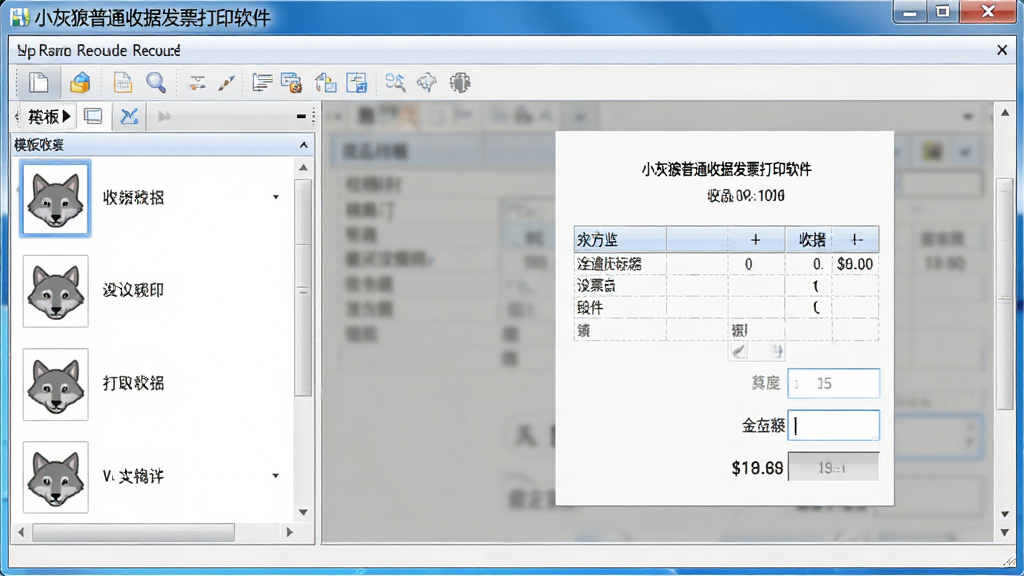Click the input field containing 15
1024x576 pixels.
click(x=833, y=383)
